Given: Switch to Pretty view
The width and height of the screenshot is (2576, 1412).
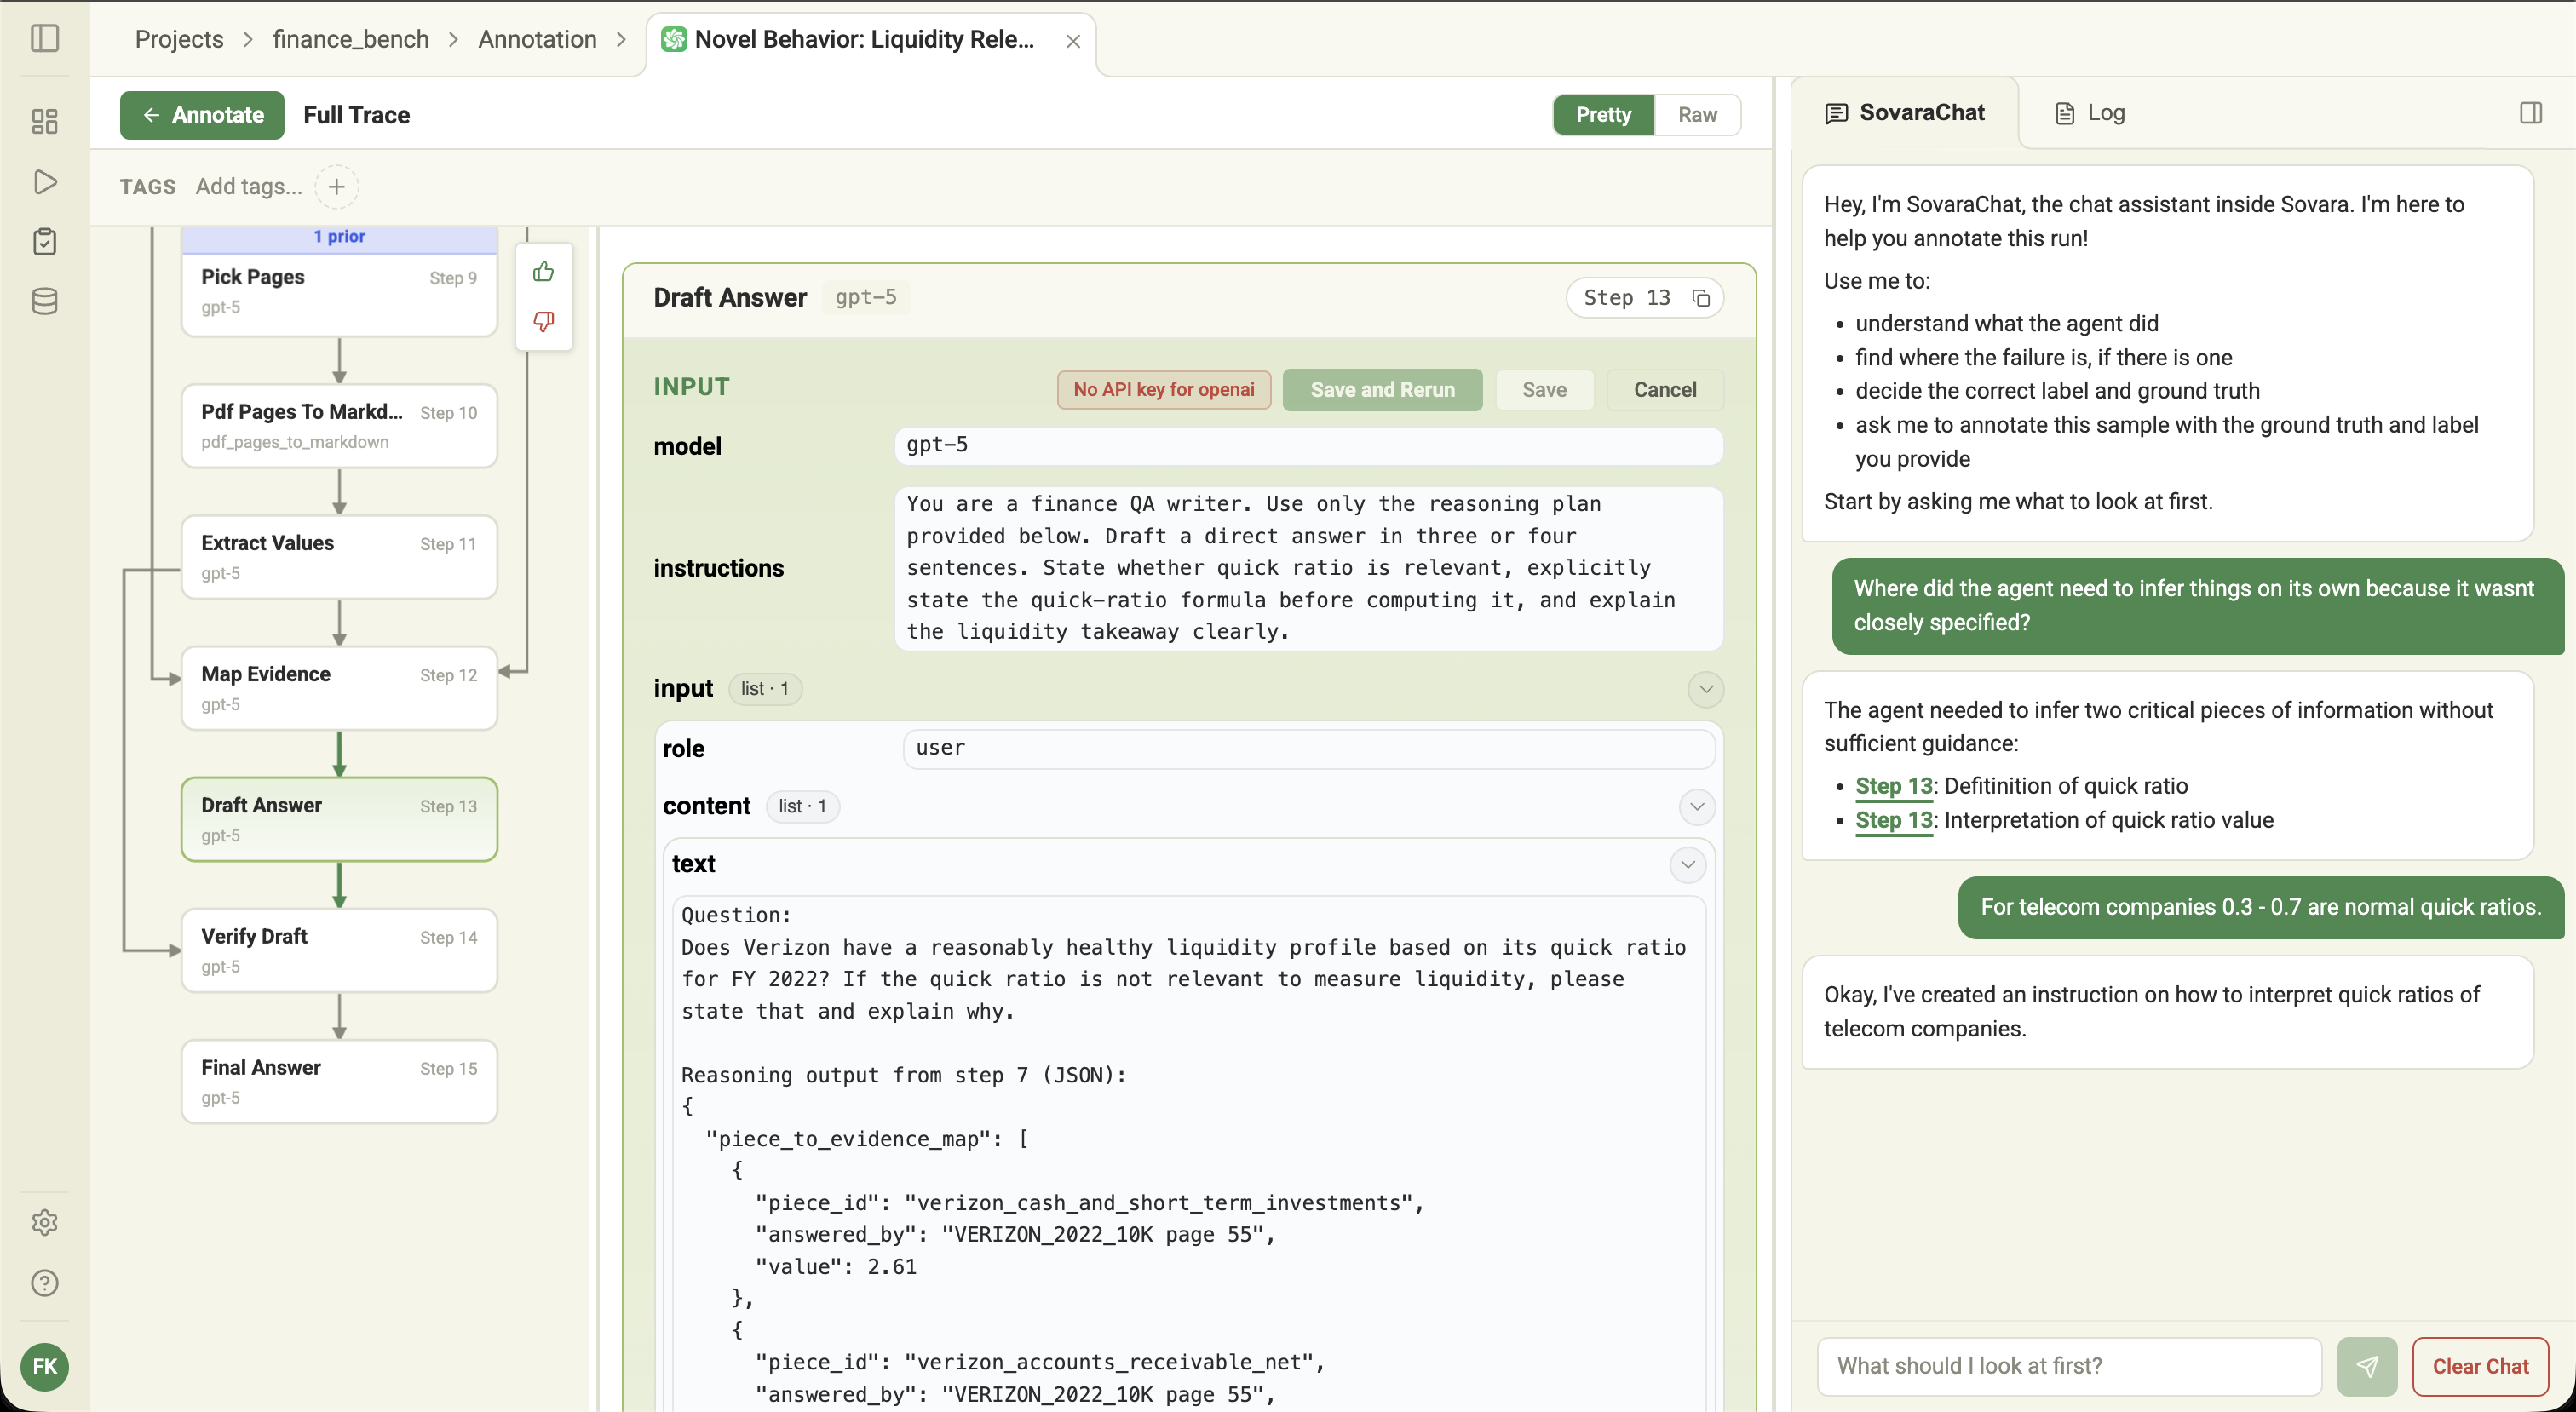Looking at the screenshot, I should point(1604,115).
